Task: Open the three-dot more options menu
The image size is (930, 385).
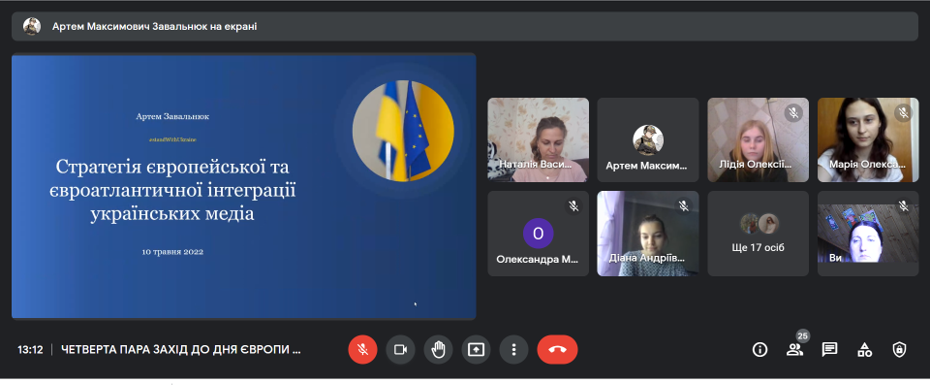Action: click(514, 350)
